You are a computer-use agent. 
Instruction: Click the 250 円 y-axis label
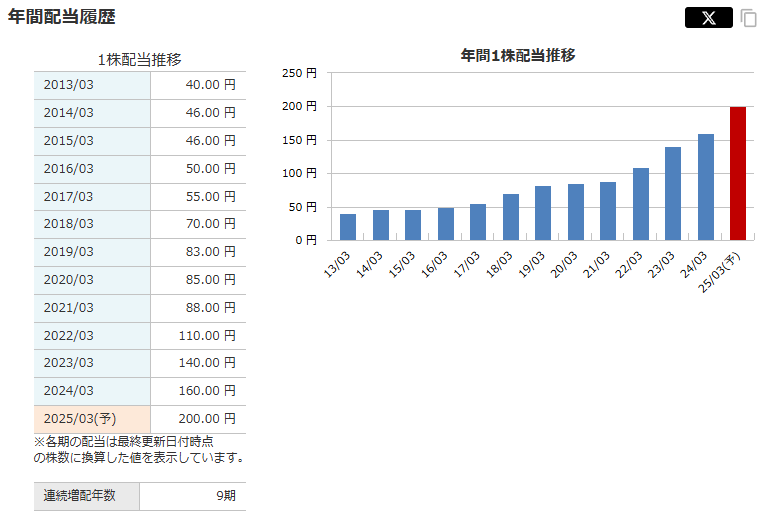point(299,73)
